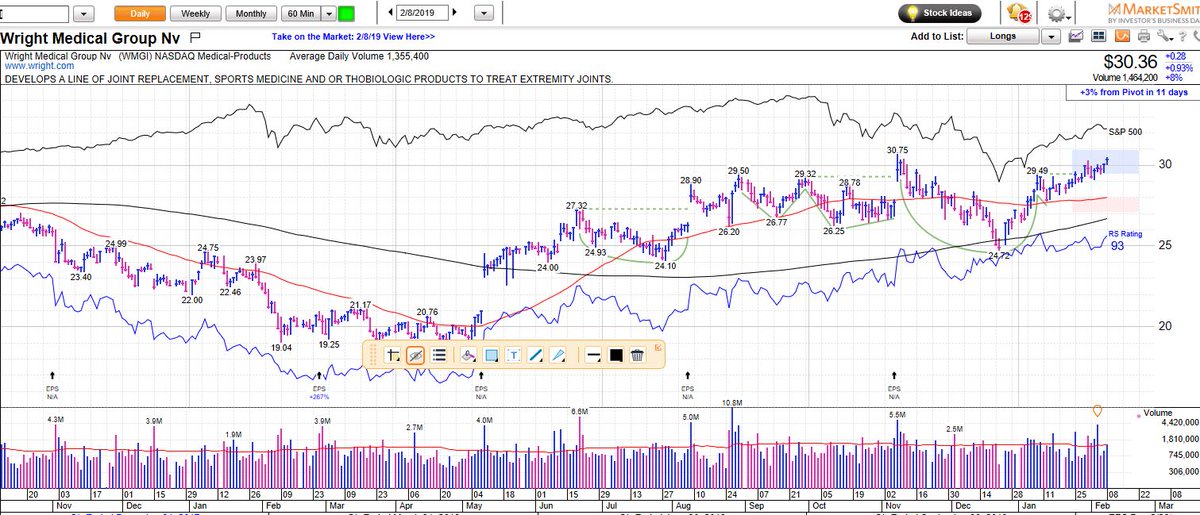Image resolution: width=1200 pixels, height=515 pixels.
Task: Open the drawing list icon
Action: (x=438, y=354)
